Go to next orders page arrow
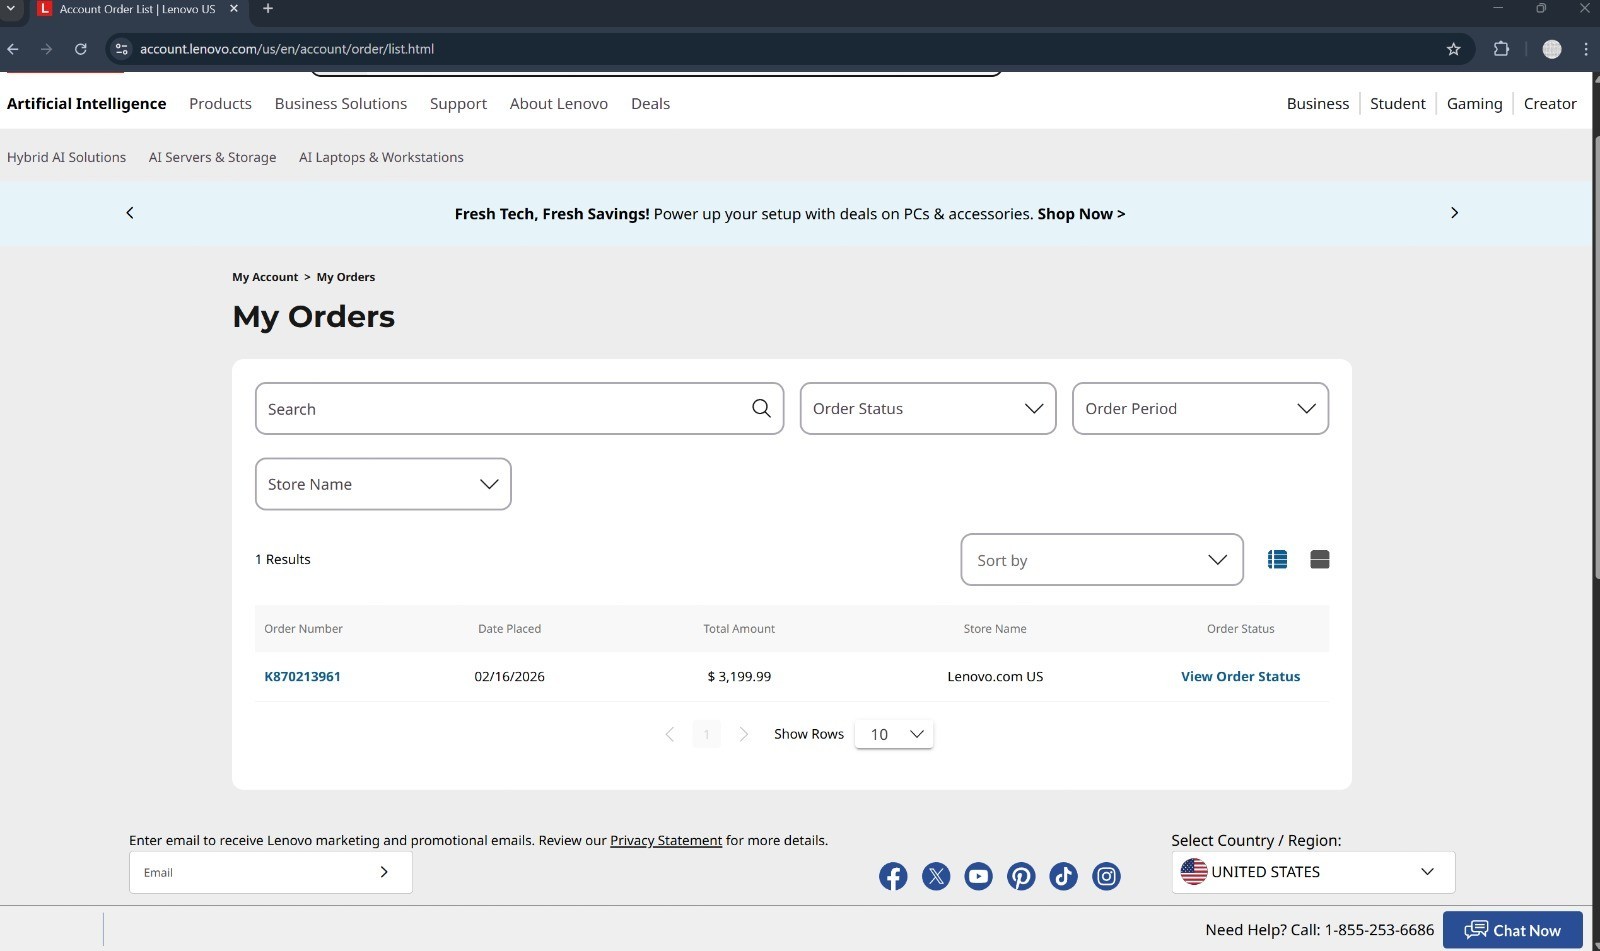 point(743,734)
